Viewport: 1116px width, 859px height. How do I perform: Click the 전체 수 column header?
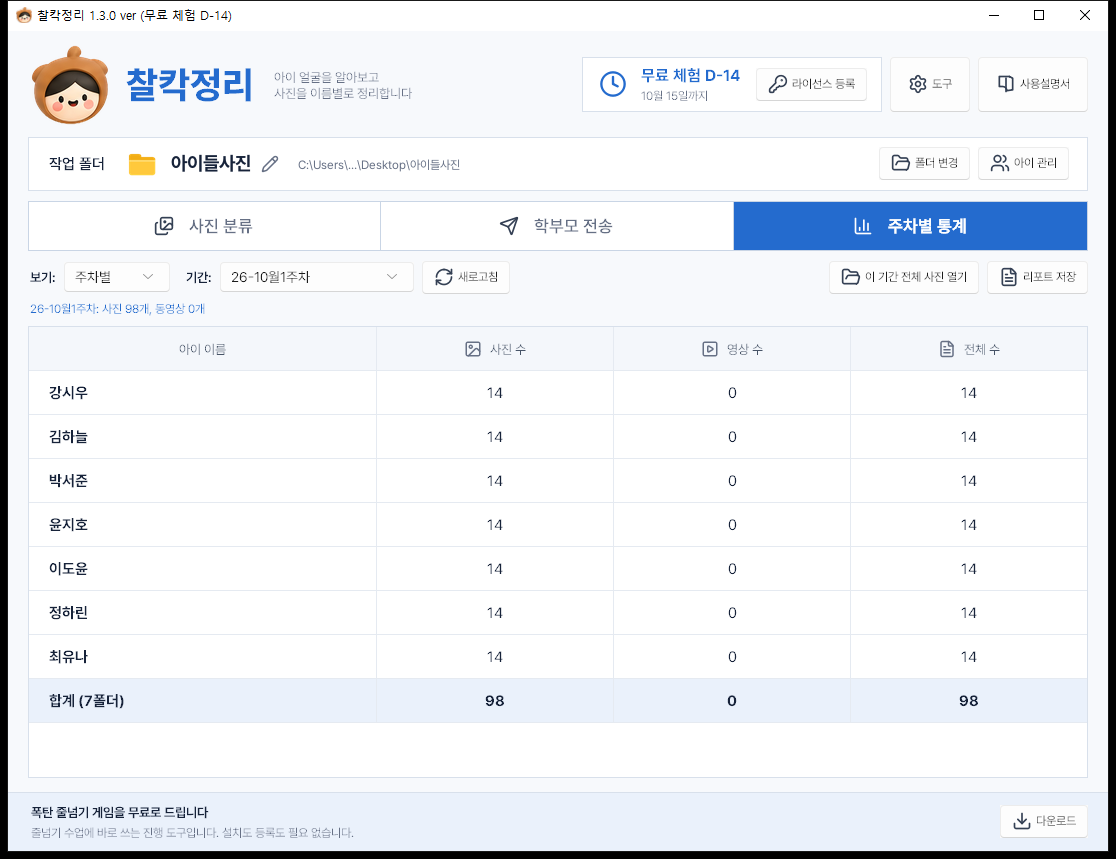(969, 349)
